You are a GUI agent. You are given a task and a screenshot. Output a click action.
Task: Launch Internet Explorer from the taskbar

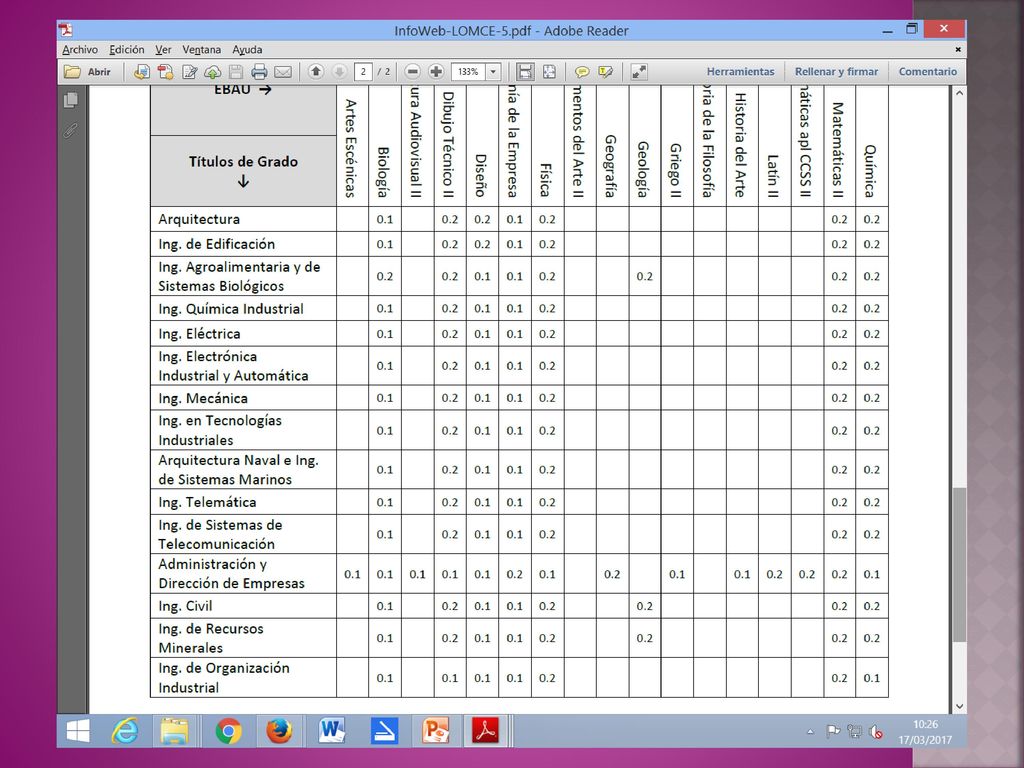[x=125, y=730]
